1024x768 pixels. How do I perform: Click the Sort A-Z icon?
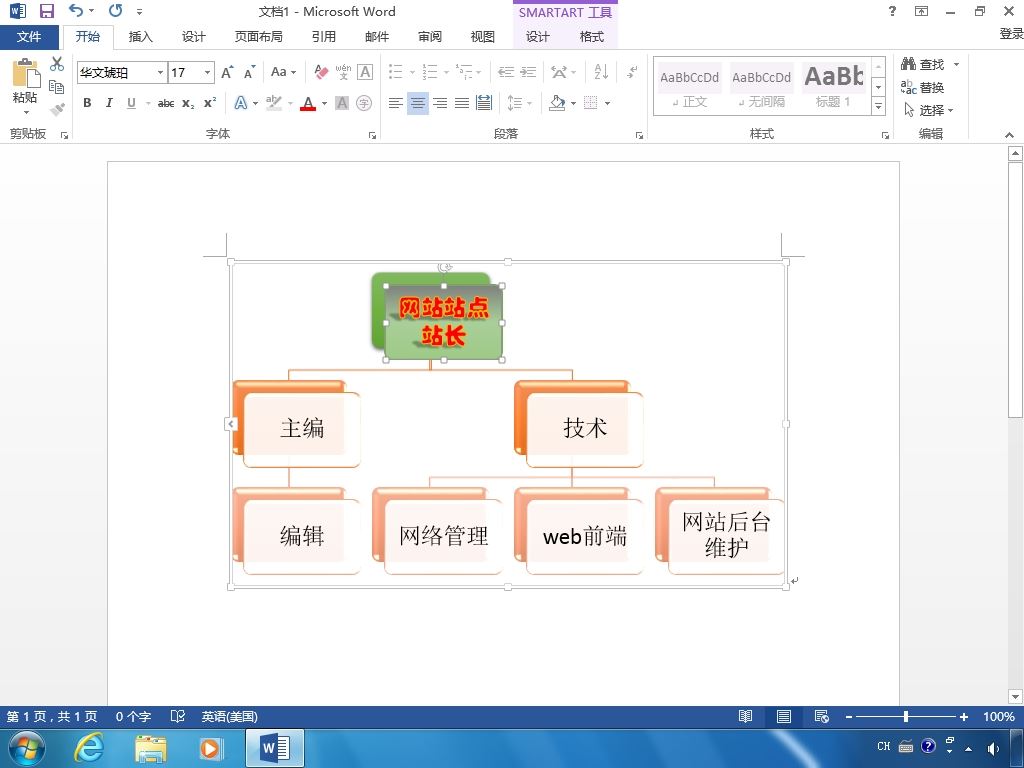(x=601, y=72)
